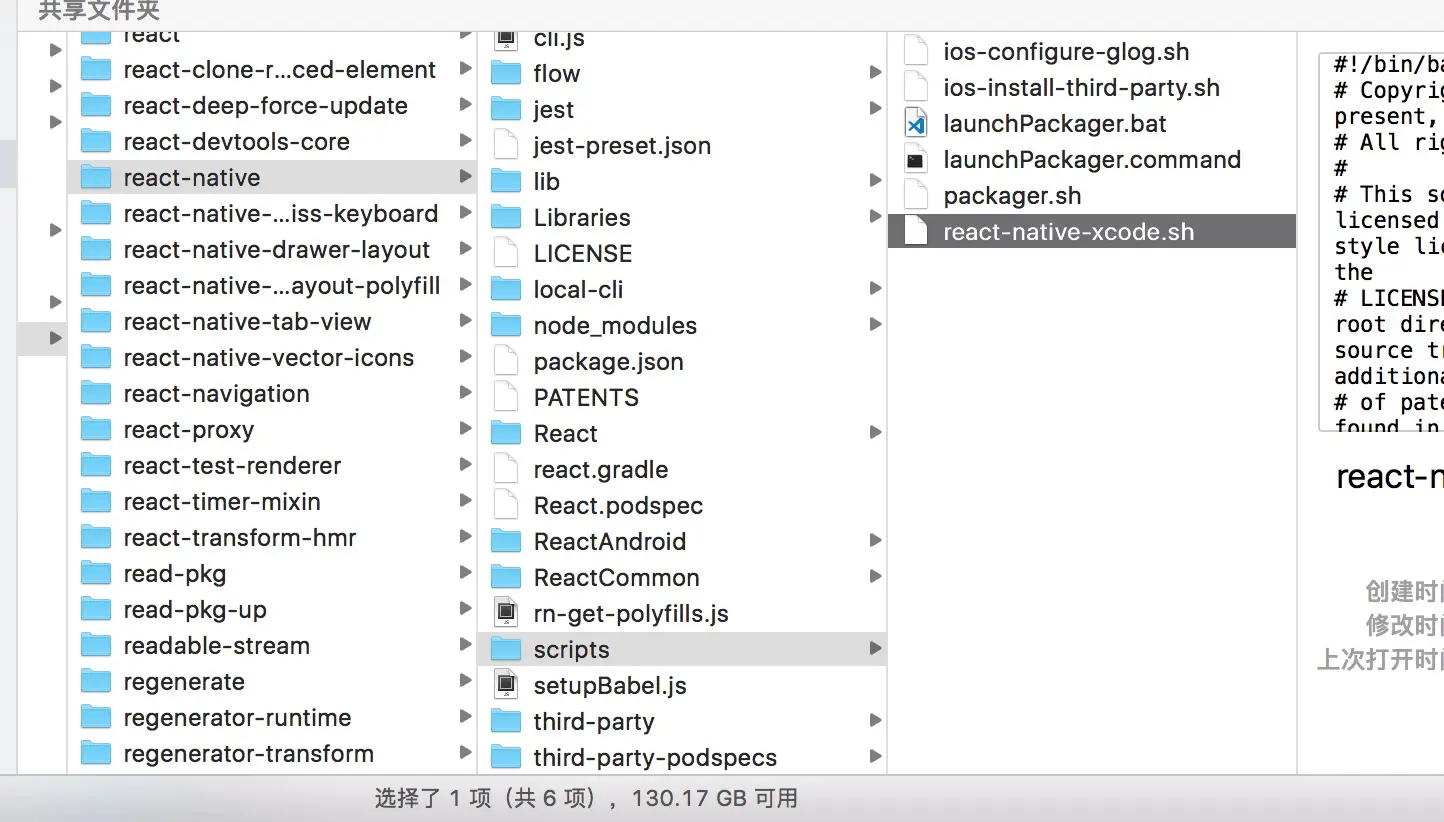Open the react-test-renderer folder
This screenshot has width=1444, height=822.
click(272, 466)
